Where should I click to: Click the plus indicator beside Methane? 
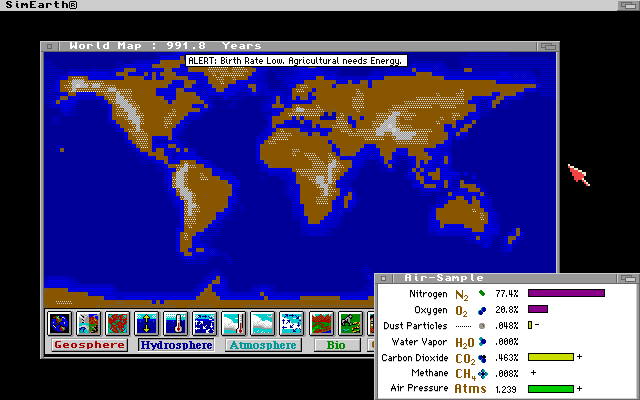533,373
